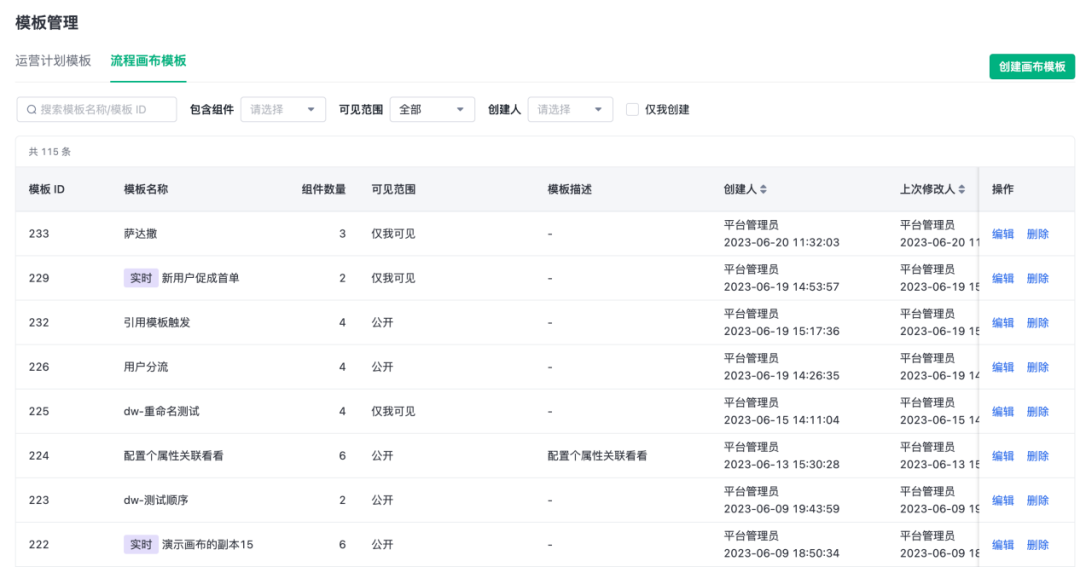Screen dimensions: 1080x567
Task: Switch to 运营计划模板 tab
Action: 53,61
